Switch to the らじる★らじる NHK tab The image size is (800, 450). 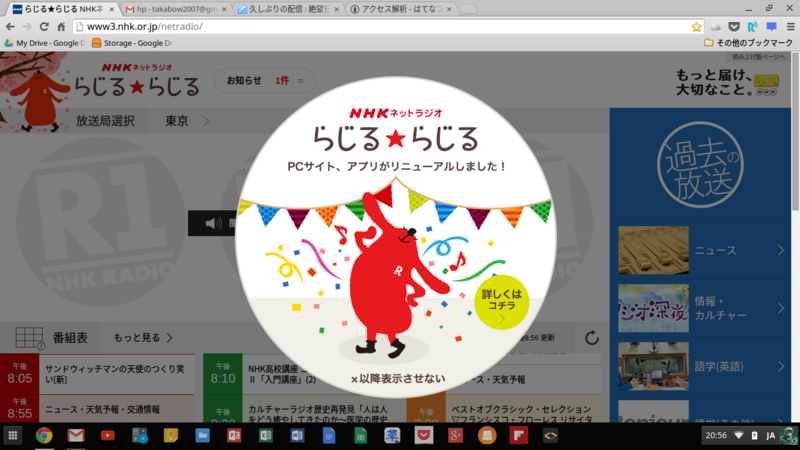(x=64, y=9)
